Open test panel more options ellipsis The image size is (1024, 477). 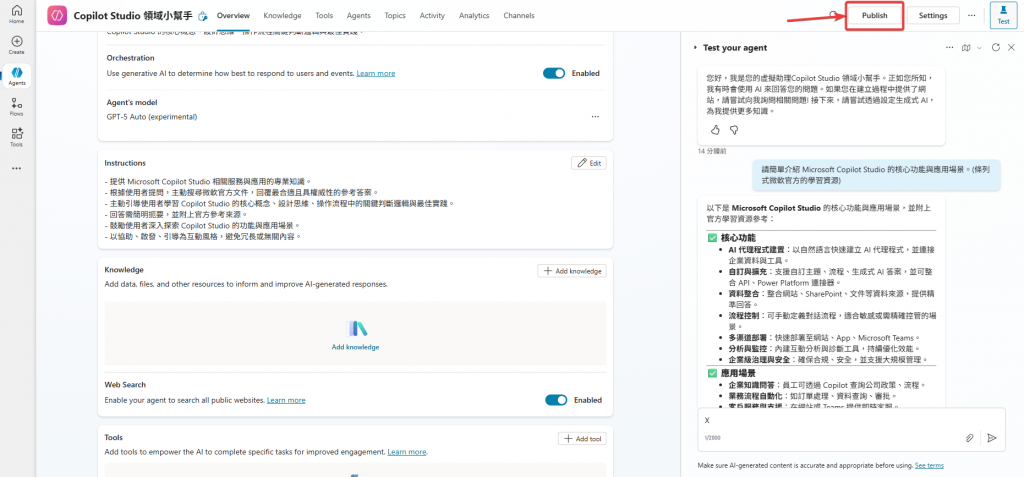click(950, 48)
